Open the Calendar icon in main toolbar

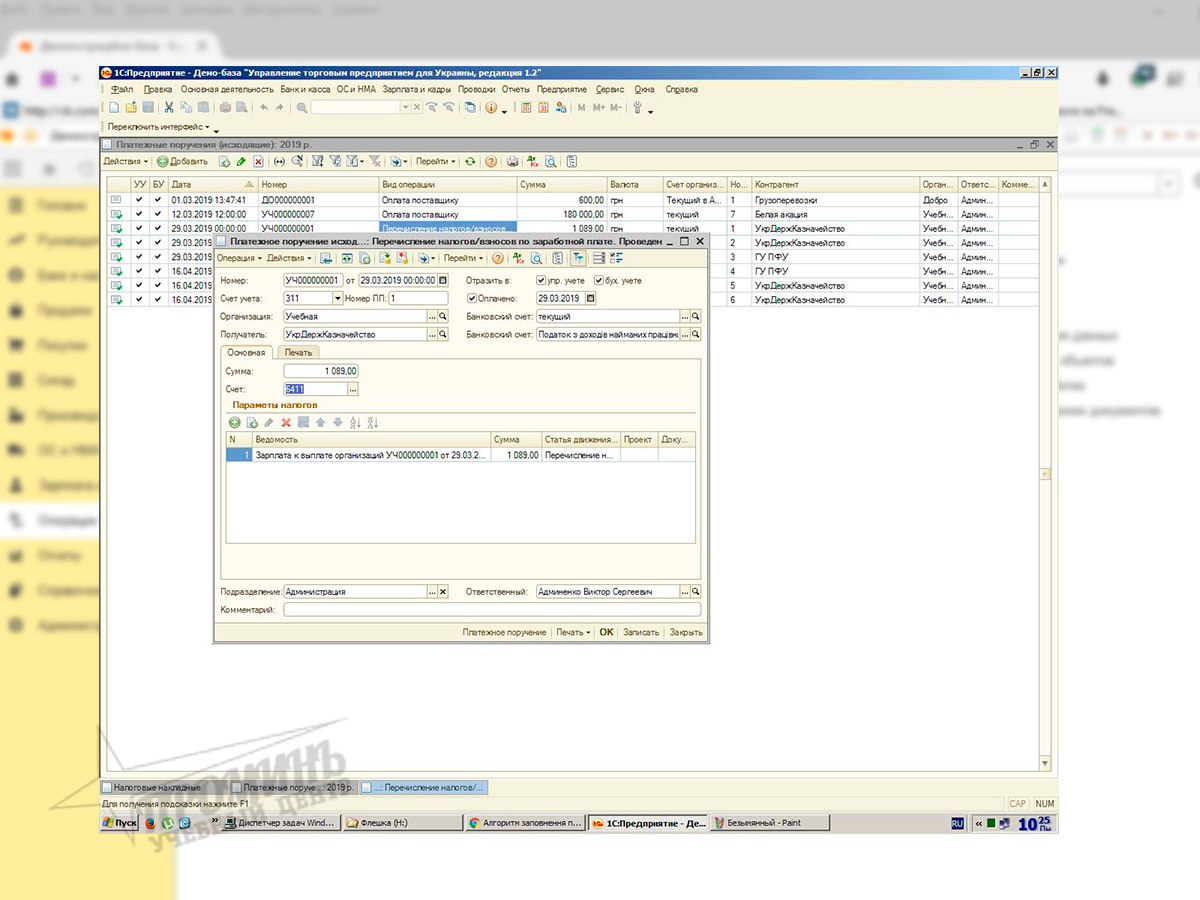(x=543, y=107)
